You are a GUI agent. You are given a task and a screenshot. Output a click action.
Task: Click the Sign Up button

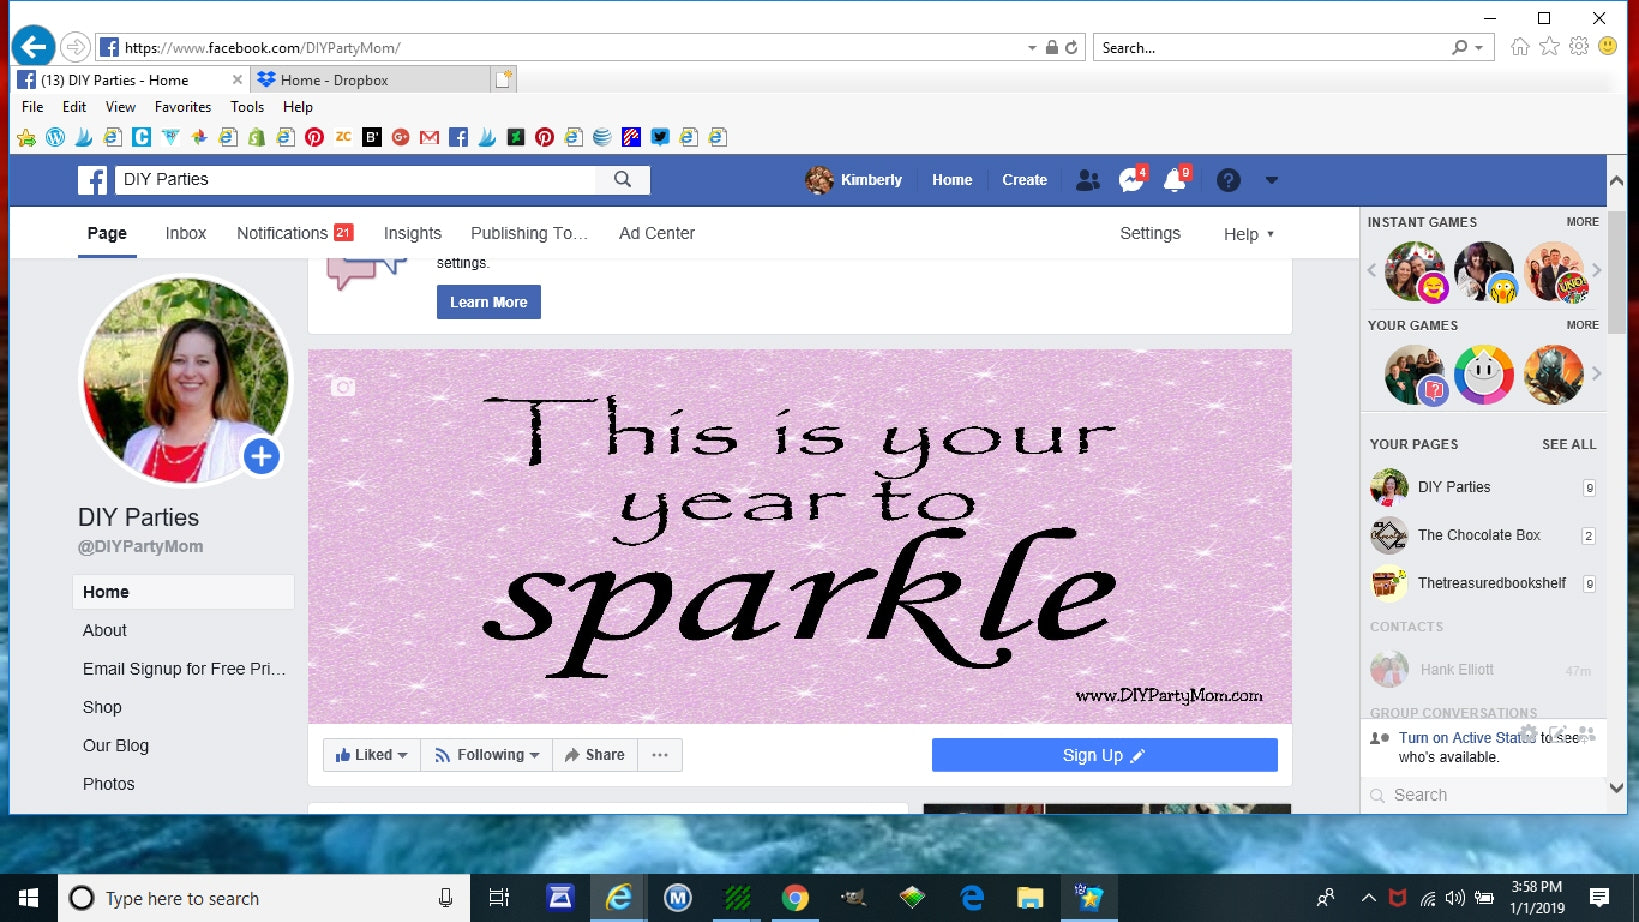pyautogui.click(x=1104, y=755)
